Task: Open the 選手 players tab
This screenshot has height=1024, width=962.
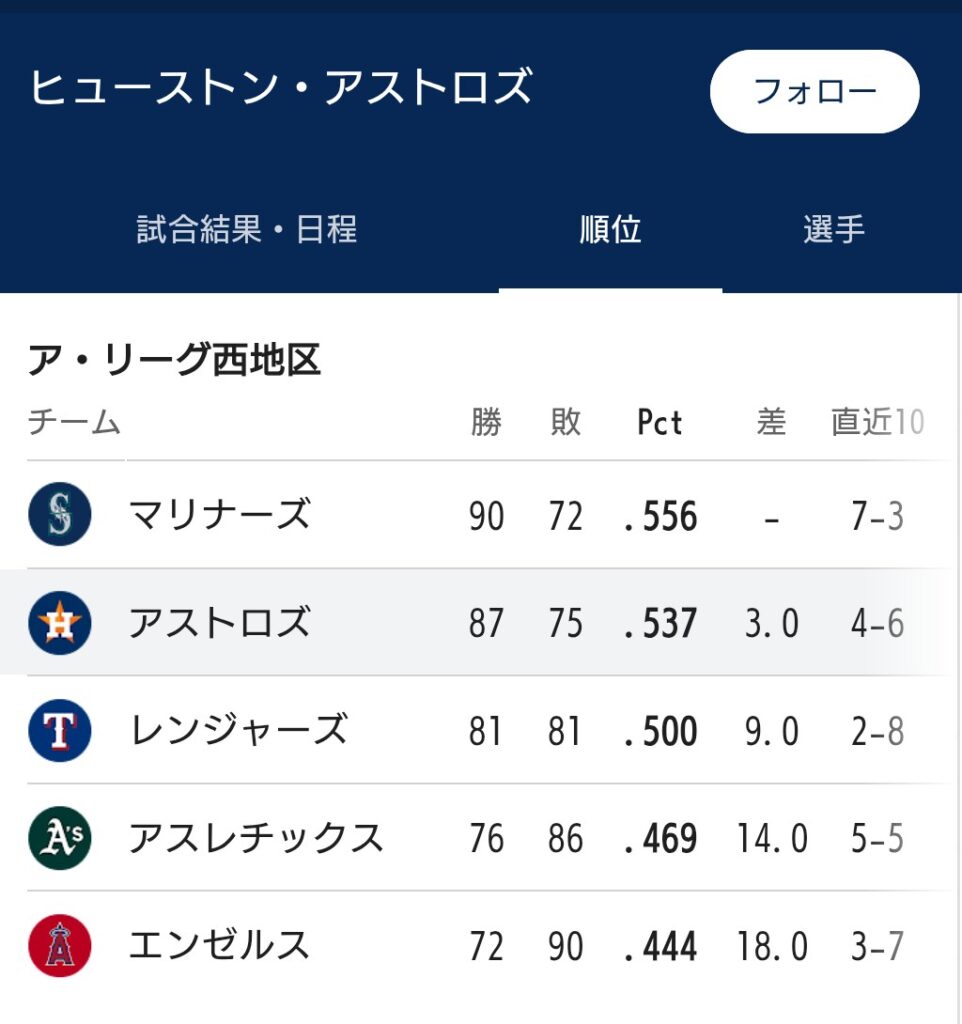Action: (x=833, y=230)
